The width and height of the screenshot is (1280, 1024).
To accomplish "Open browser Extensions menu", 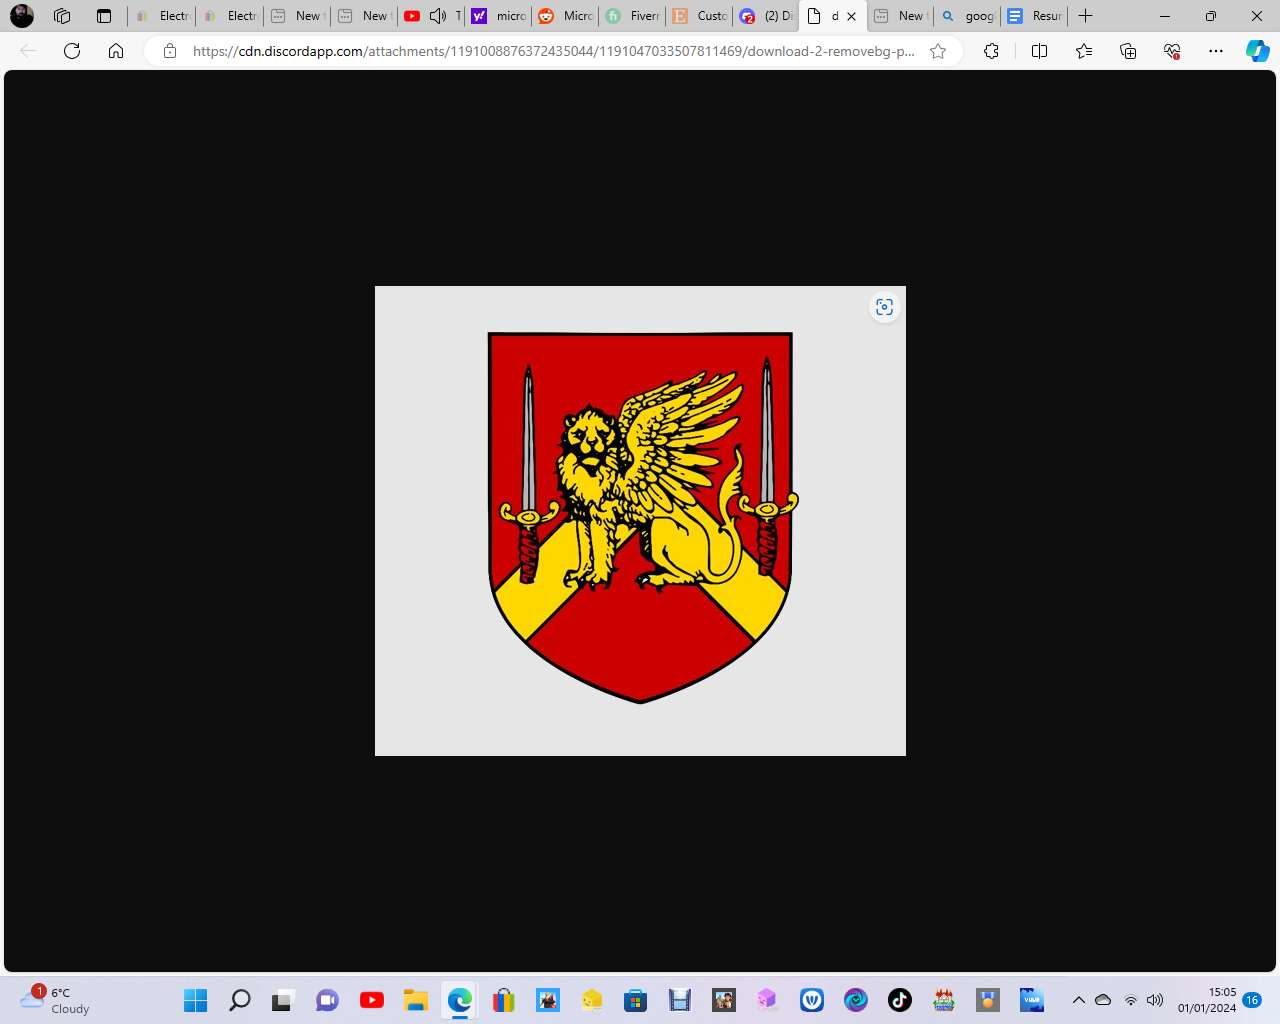I will click(x=991, y=51).
